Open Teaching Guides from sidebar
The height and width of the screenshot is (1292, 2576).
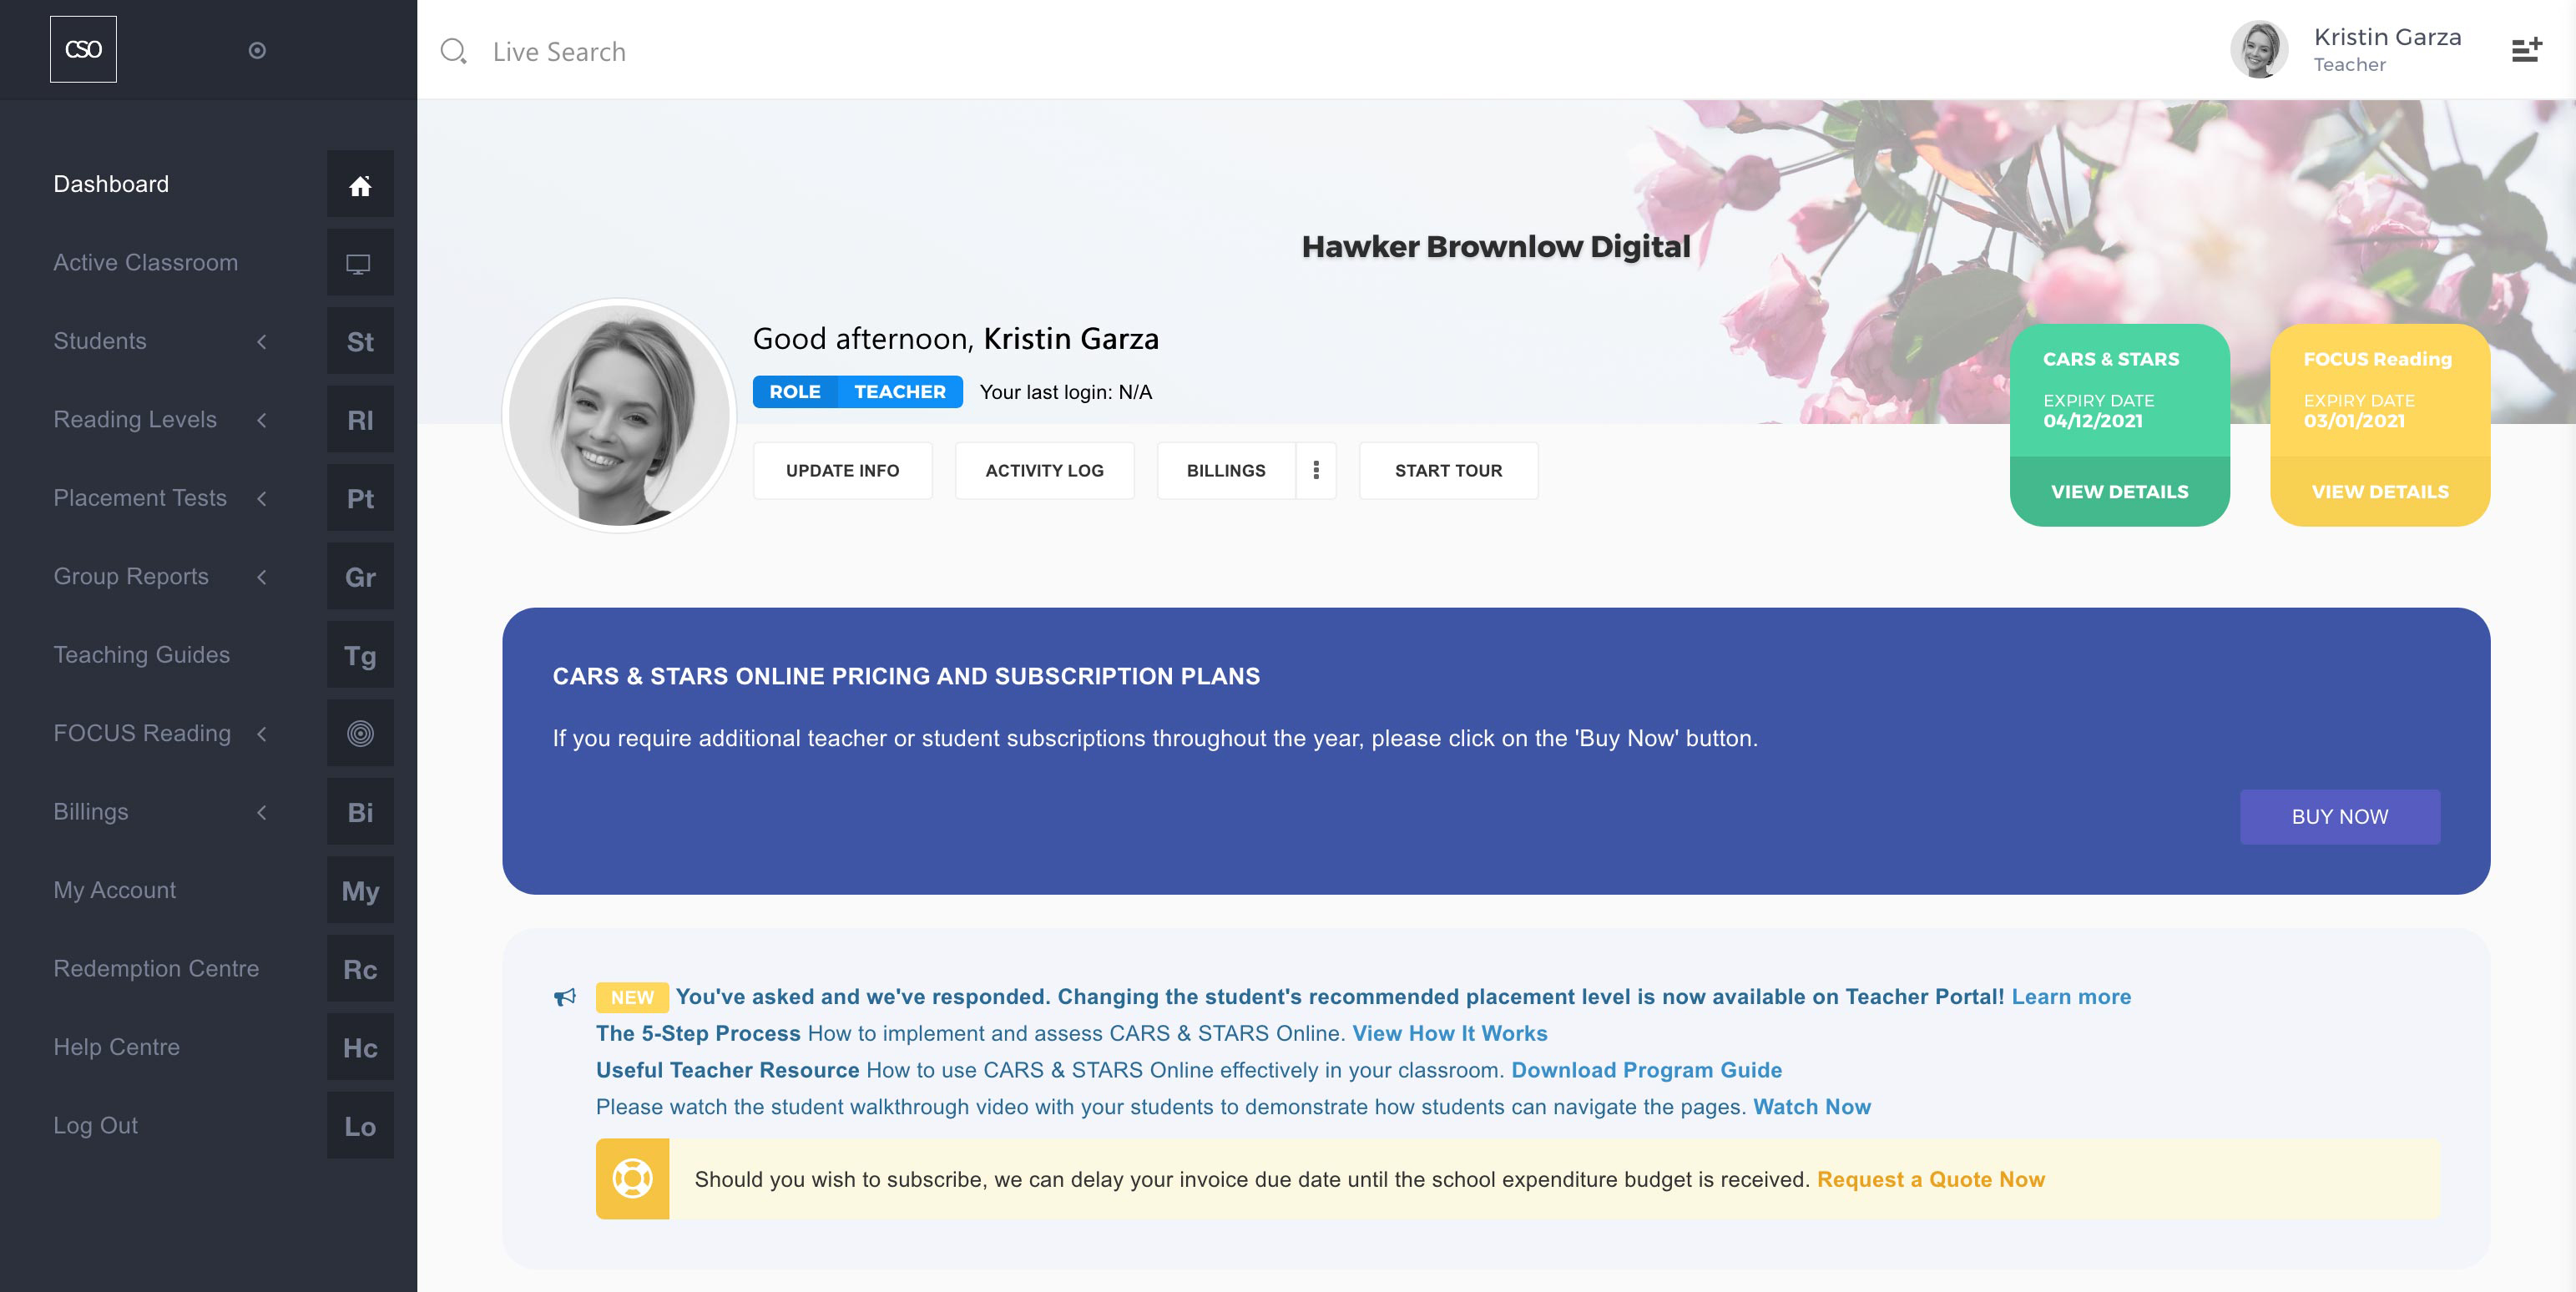click(142, 655)
